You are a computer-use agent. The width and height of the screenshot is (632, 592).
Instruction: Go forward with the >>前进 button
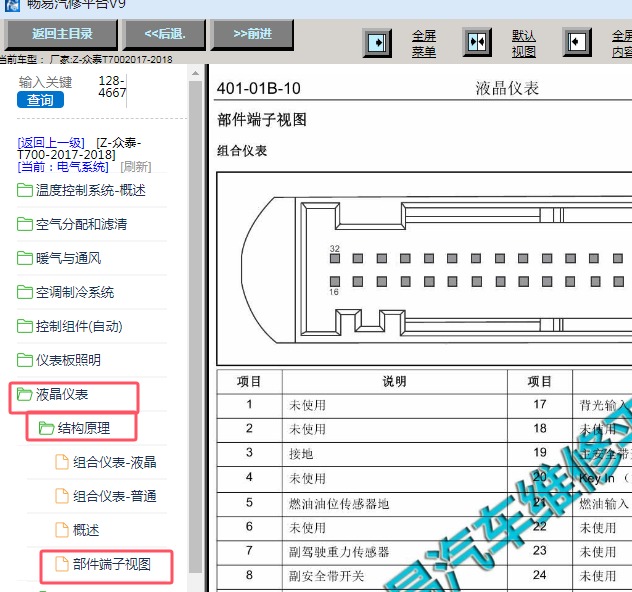click(252, 34)
